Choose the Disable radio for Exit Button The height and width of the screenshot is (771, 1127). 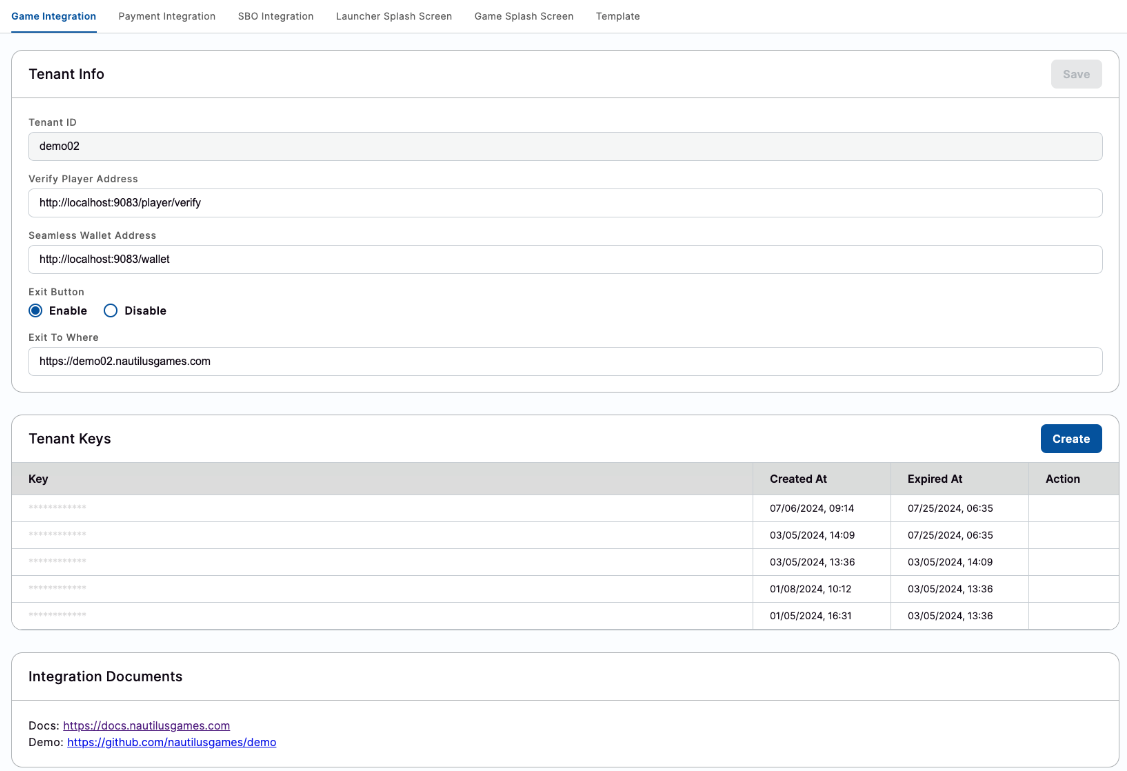point(111,311)
